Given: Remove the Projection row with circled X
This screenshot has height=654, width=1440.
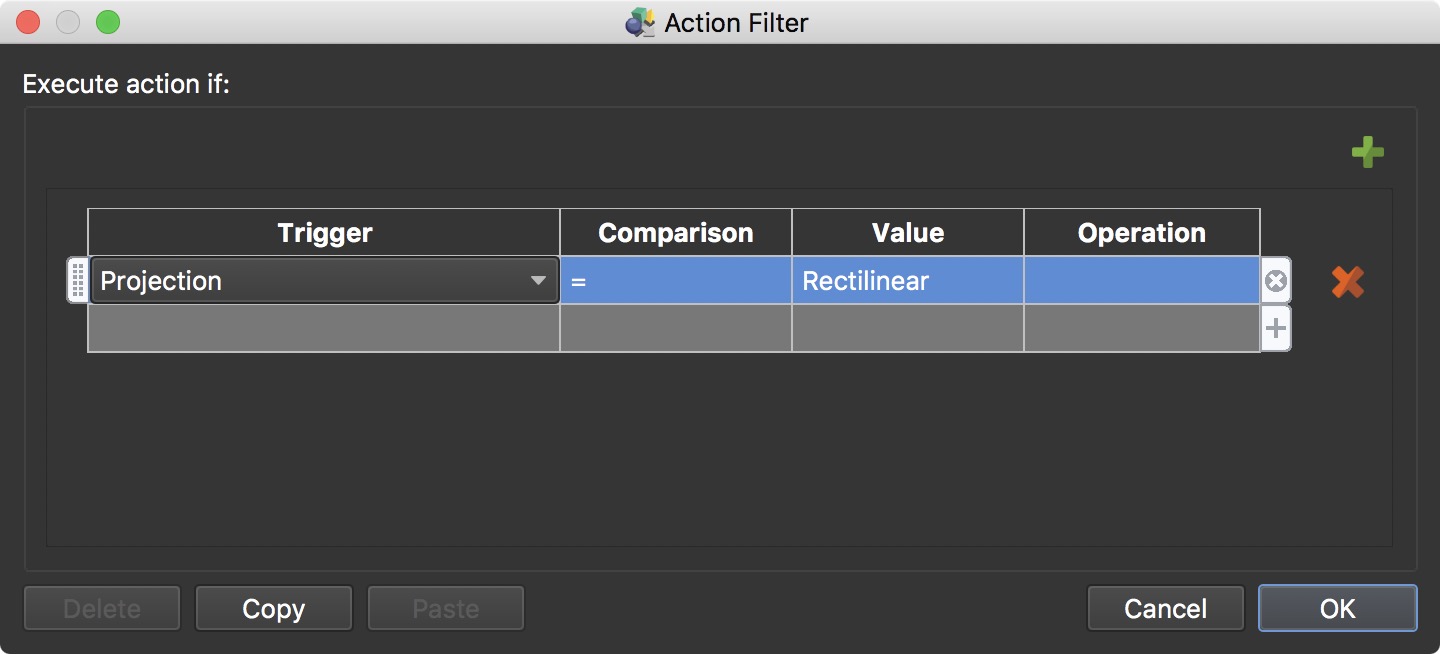Looking at the screenshot, I should click(x=1275, y=282).
